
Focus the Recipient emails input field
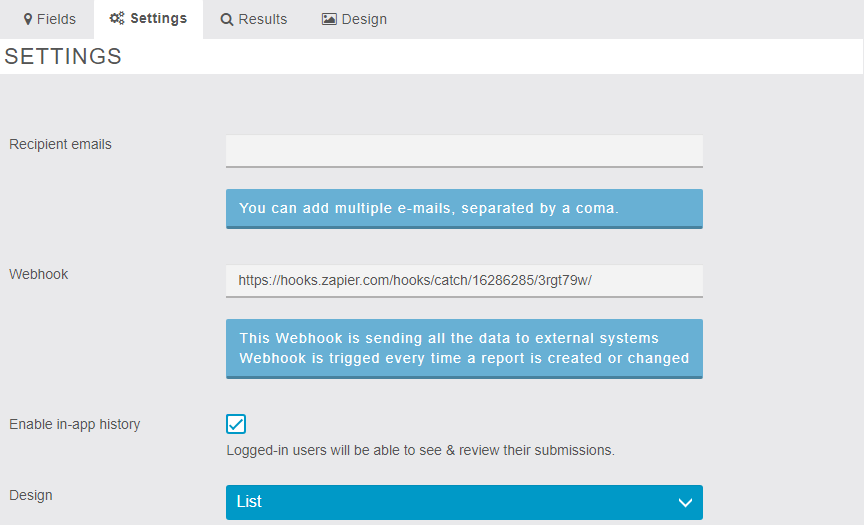tap(464, 150)
